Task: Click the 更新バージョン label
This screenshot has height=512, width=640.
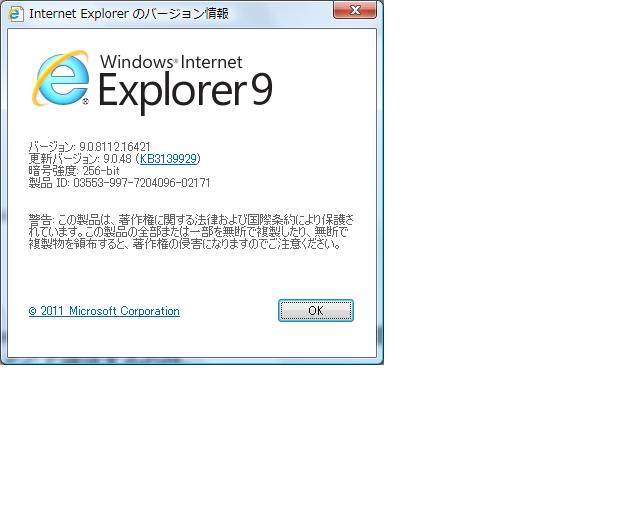Action: point(58,159)
